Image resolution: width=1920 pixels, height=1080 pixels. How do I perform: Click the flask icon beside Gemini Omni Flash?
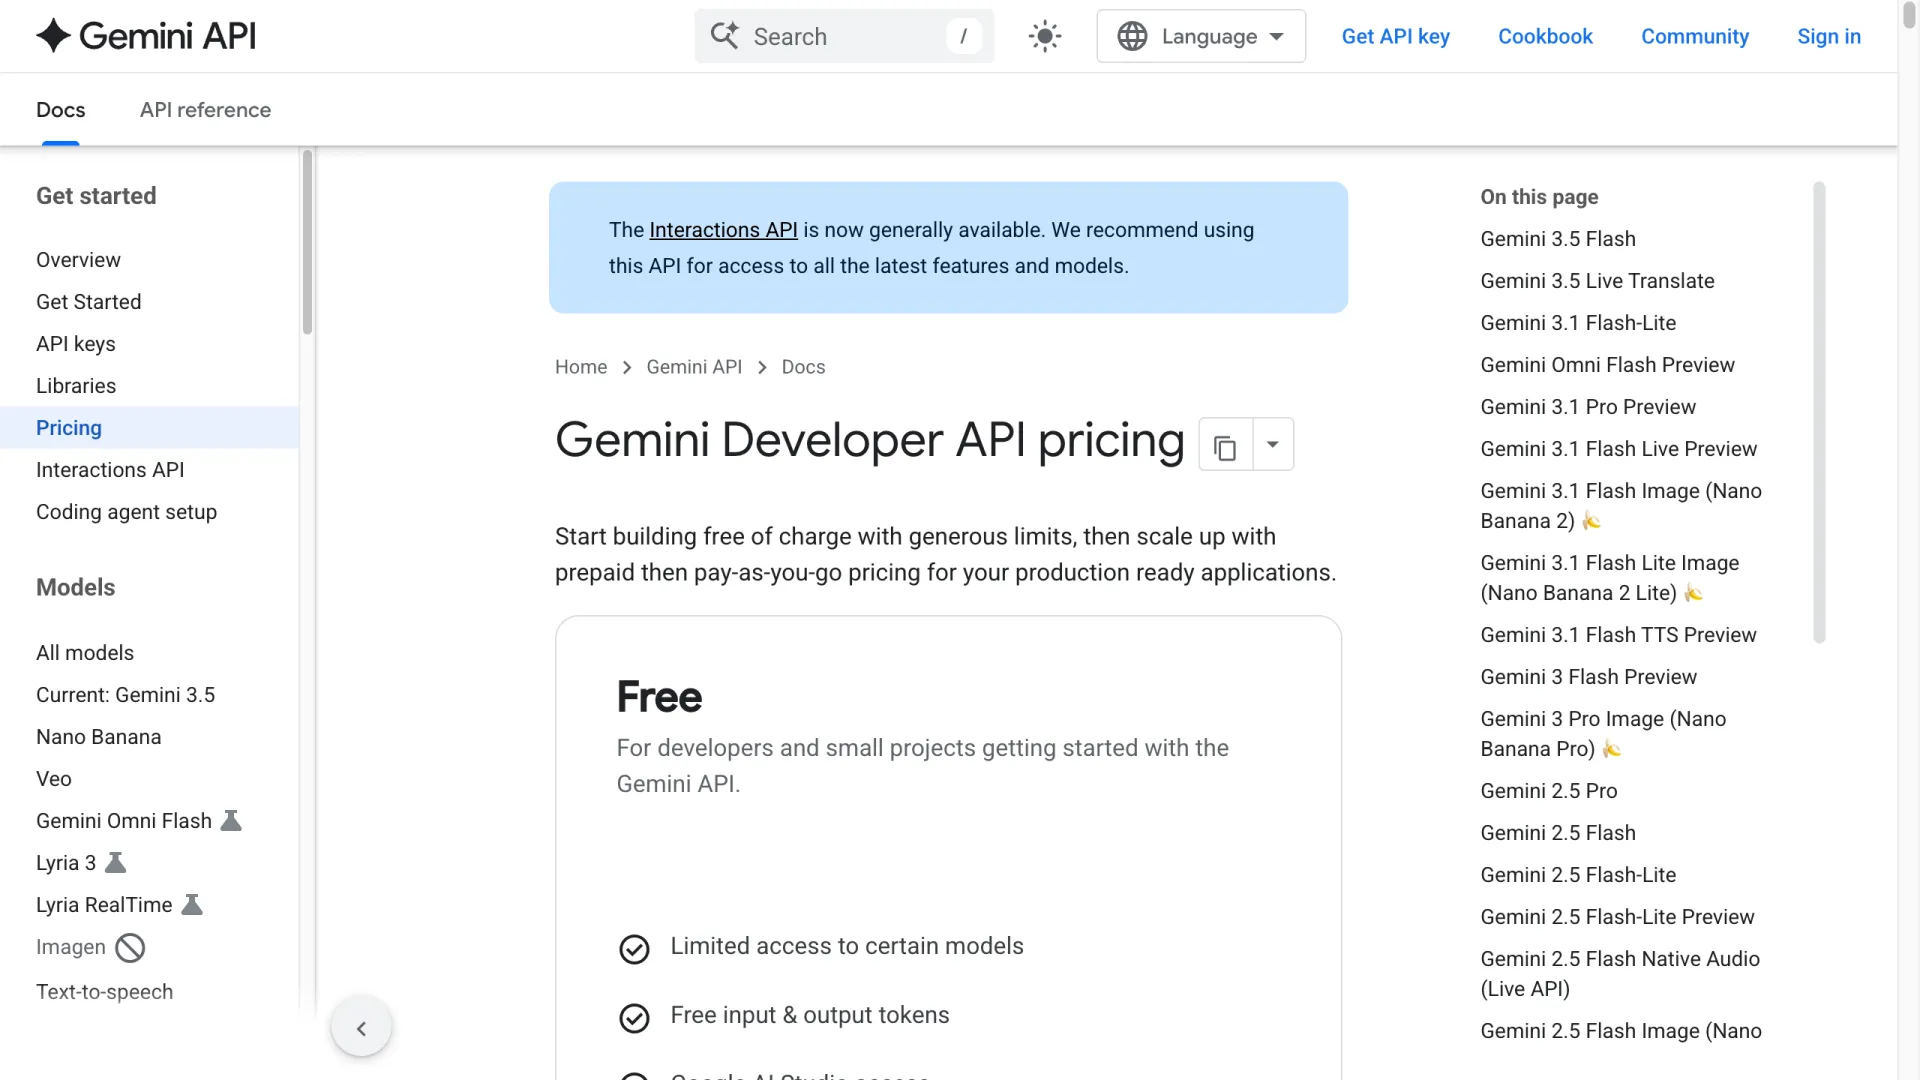point(231,821)
